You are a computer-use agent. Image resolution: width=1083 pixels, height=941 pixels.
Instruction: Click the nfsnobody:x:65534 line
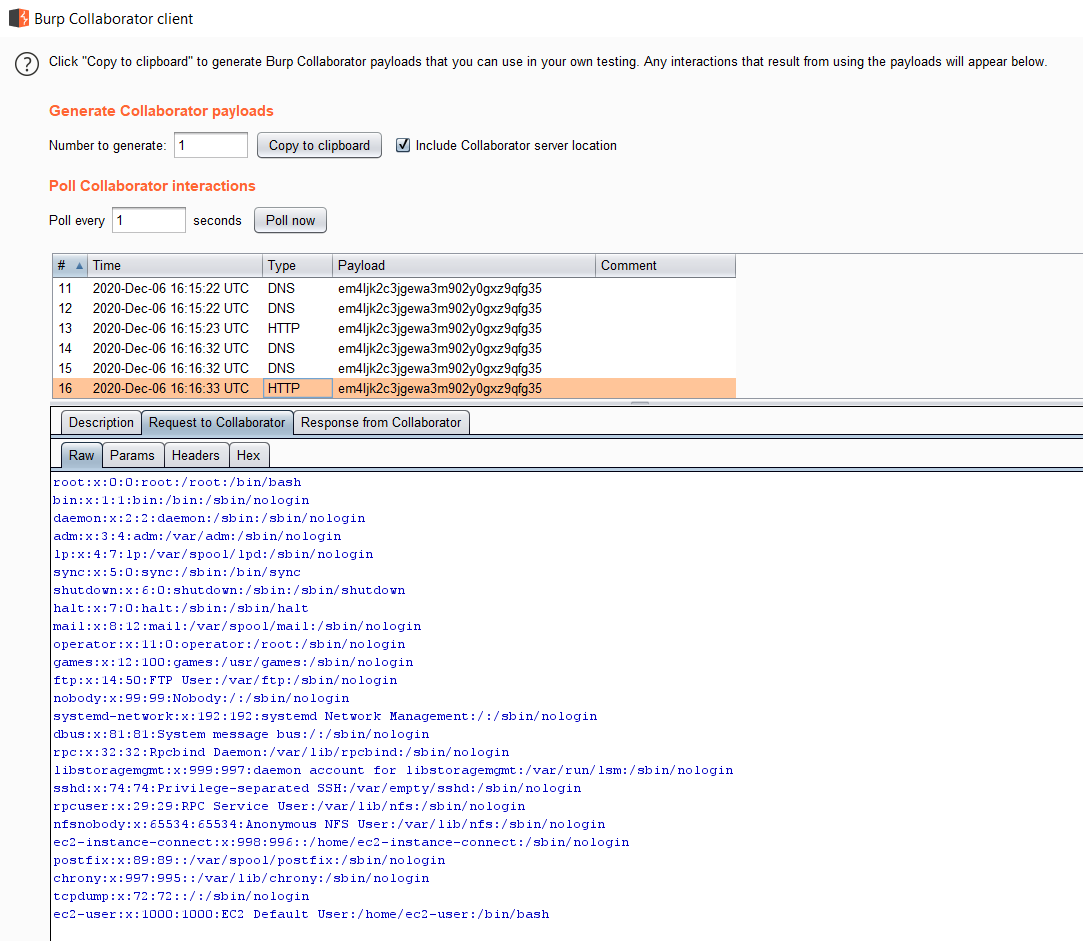[329, 824]
